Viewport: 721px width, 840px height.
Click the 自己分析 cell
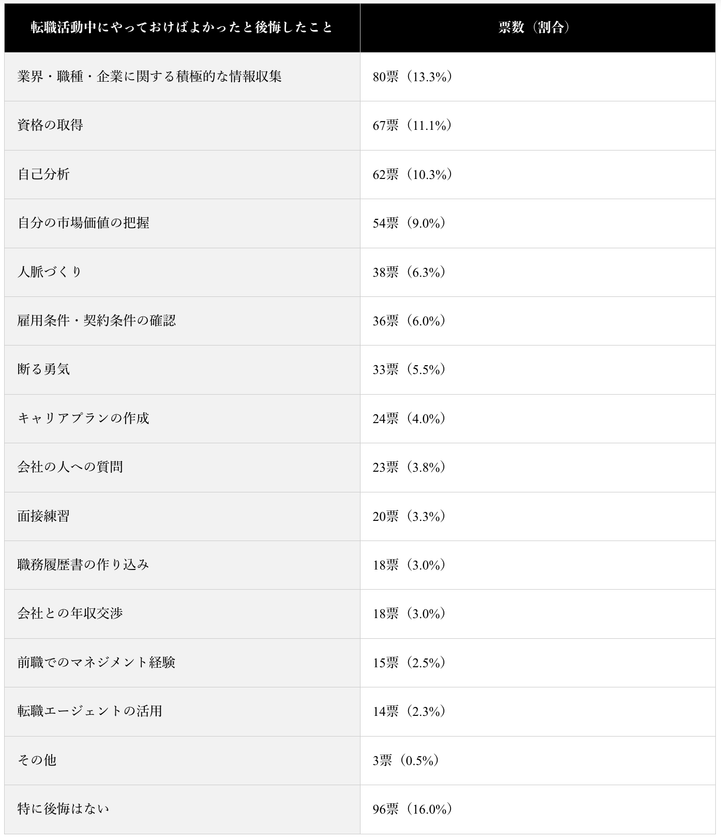point(182,174)
